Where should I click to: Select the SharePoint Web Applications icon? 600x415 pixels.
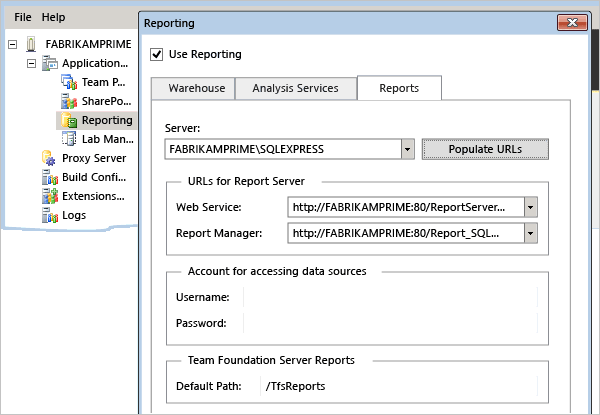point(68,102)
